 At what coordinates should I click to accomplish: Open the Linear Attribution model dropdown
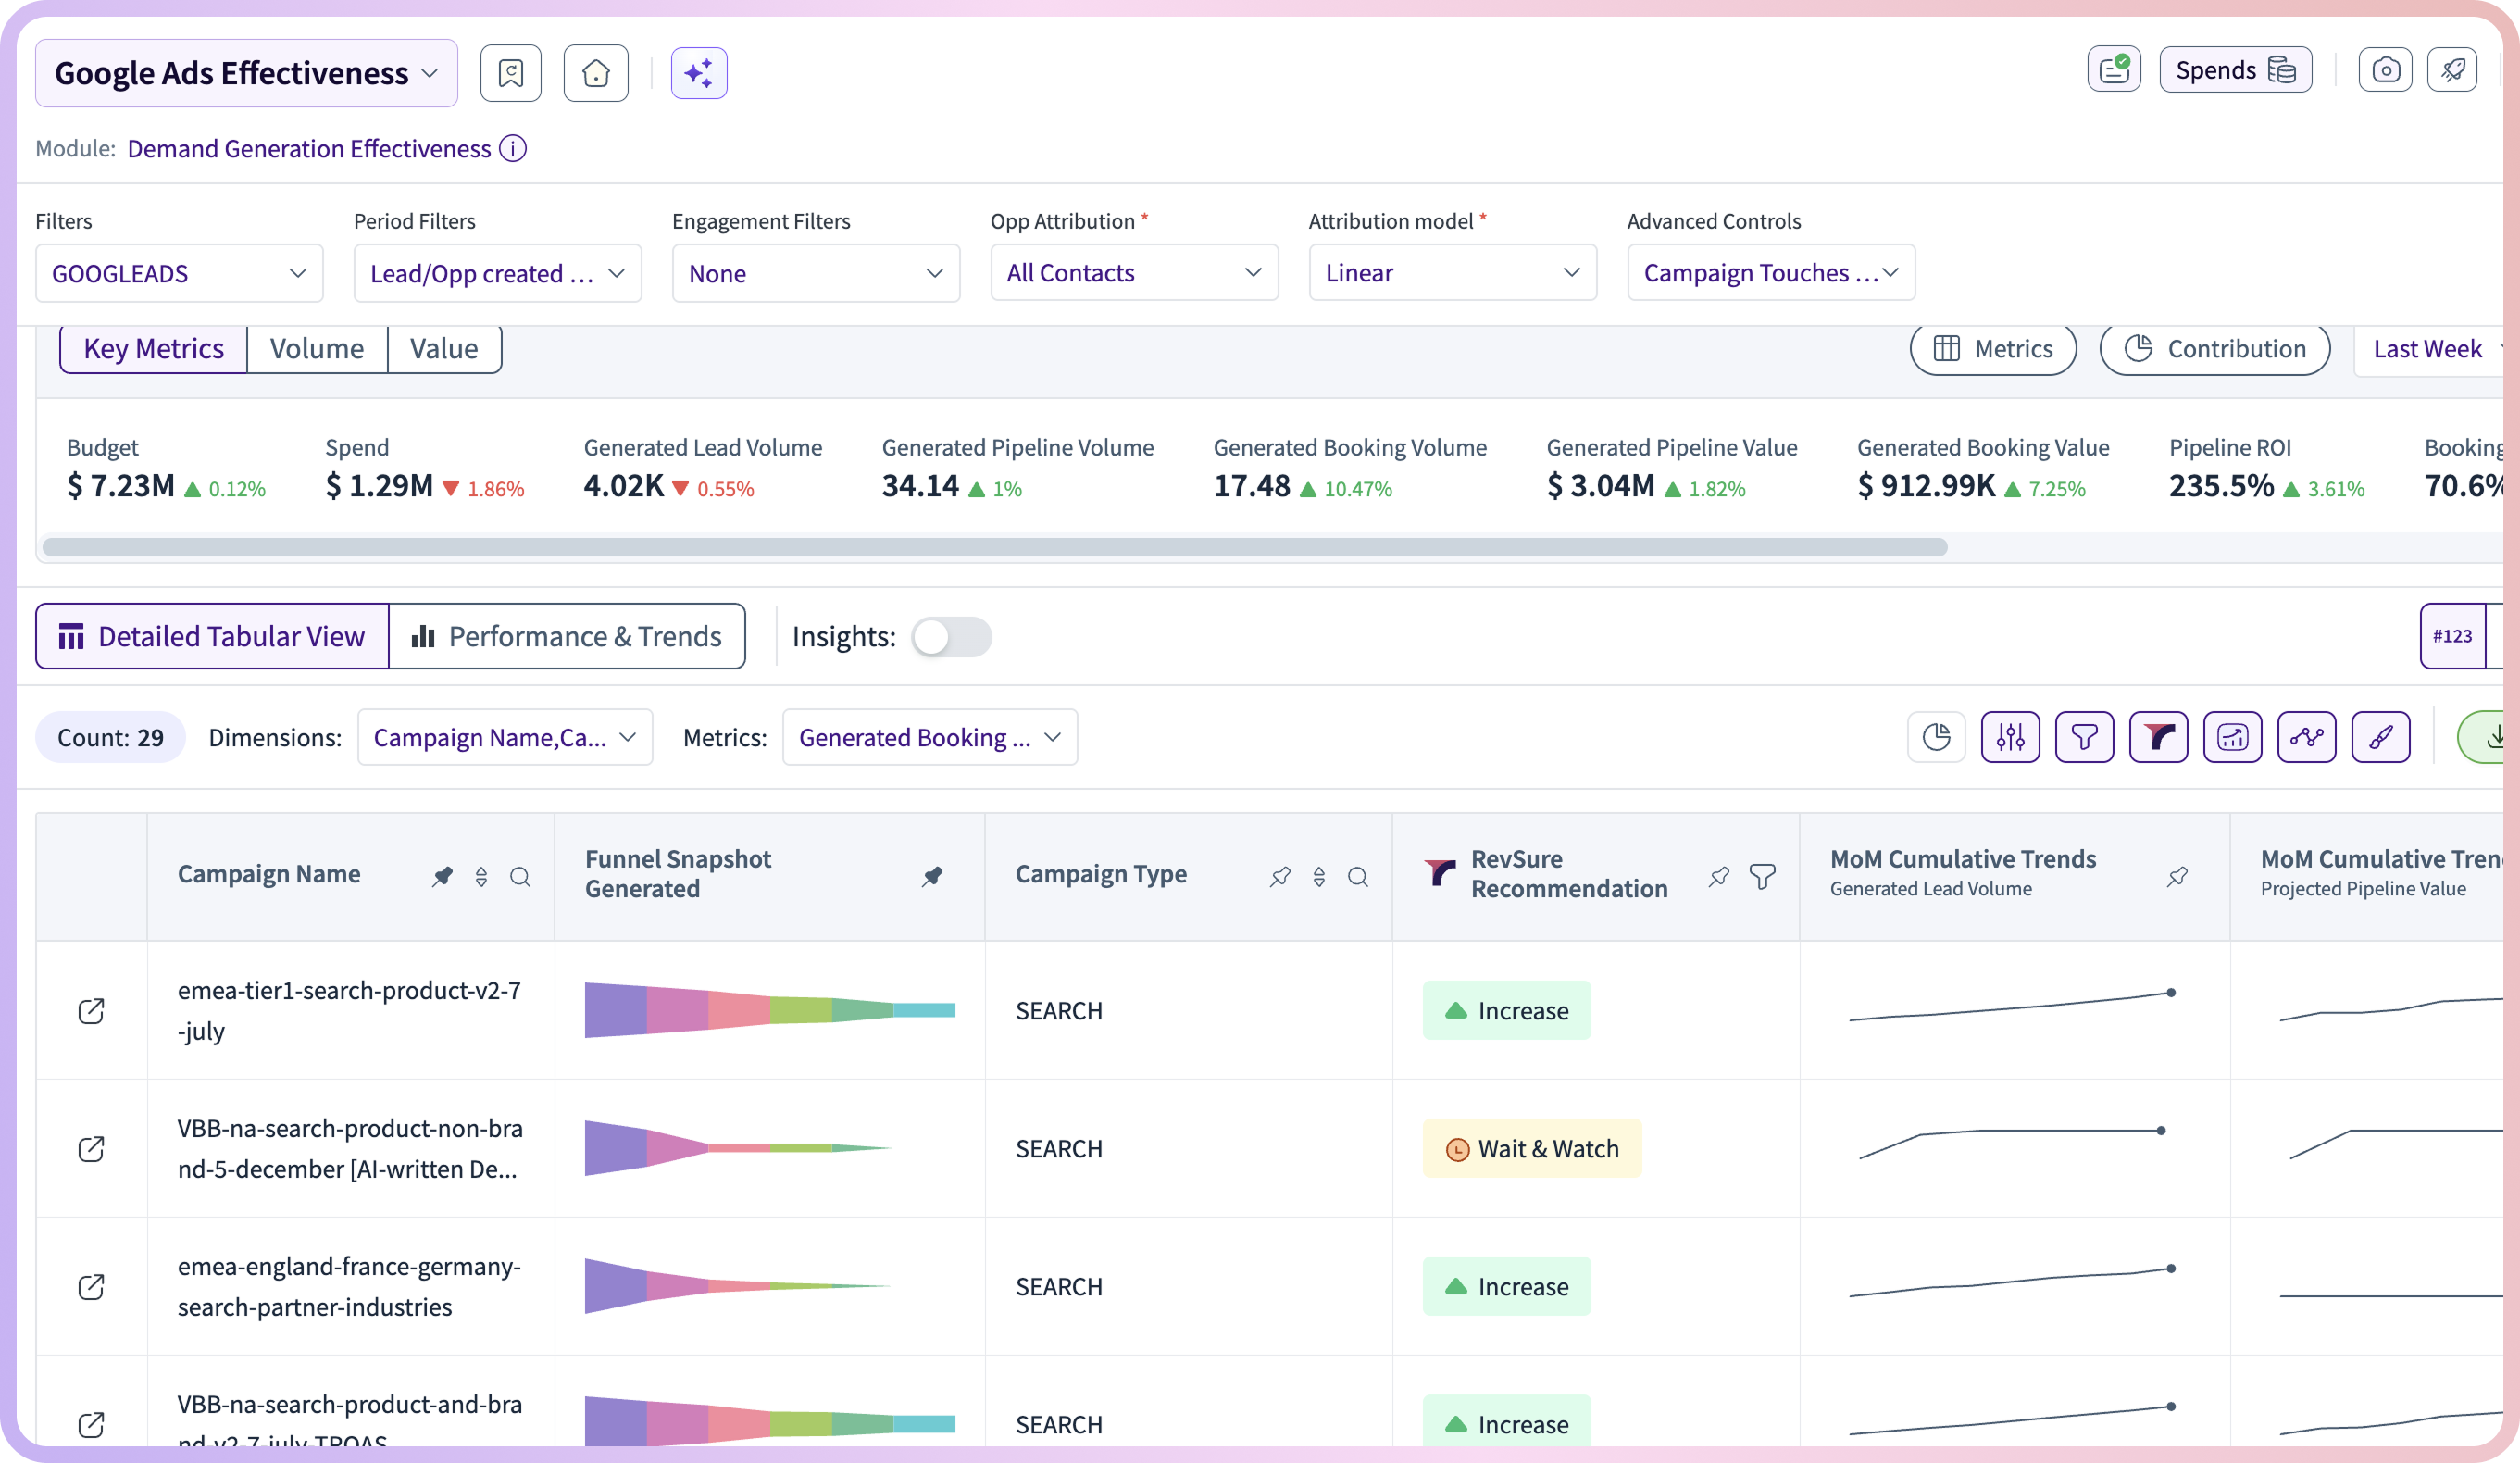1452,272
